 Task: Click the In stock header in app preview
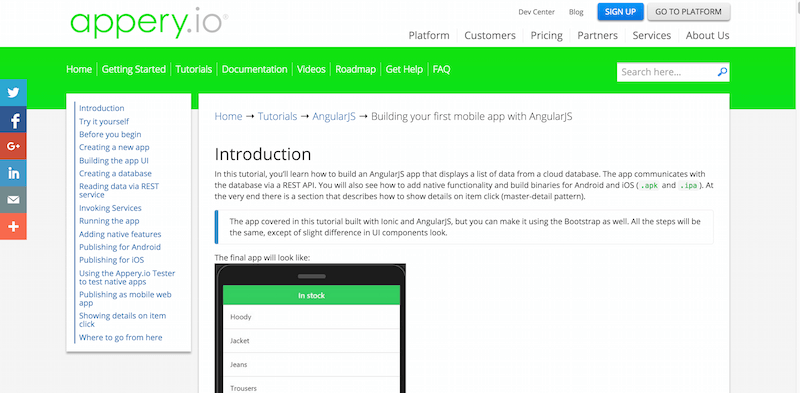[311, 295]
